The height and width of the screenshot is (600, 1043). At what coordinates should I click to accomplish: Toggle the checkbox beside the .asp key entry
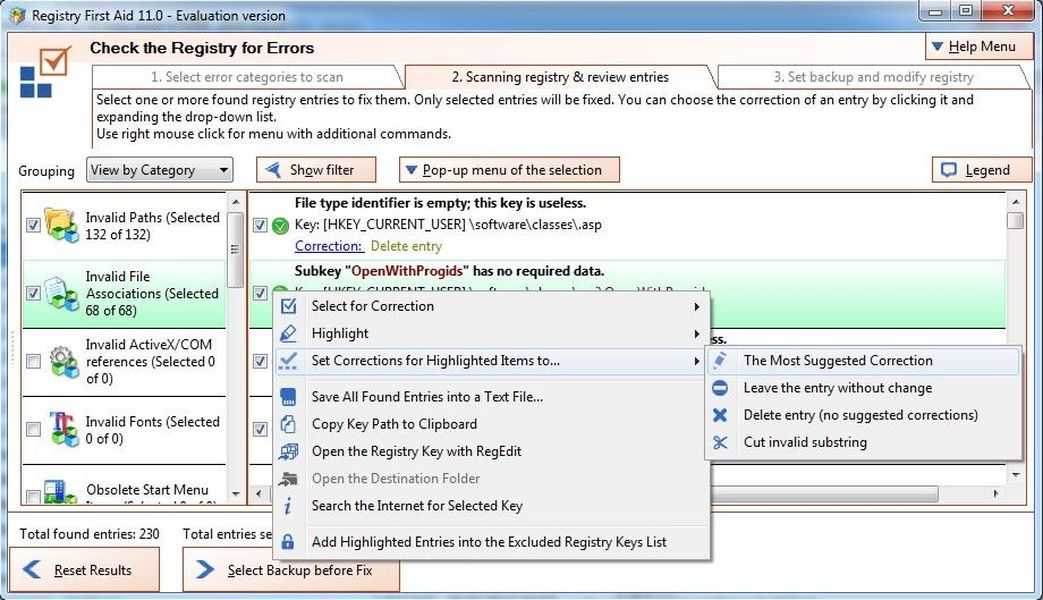(x=260, y=224)
